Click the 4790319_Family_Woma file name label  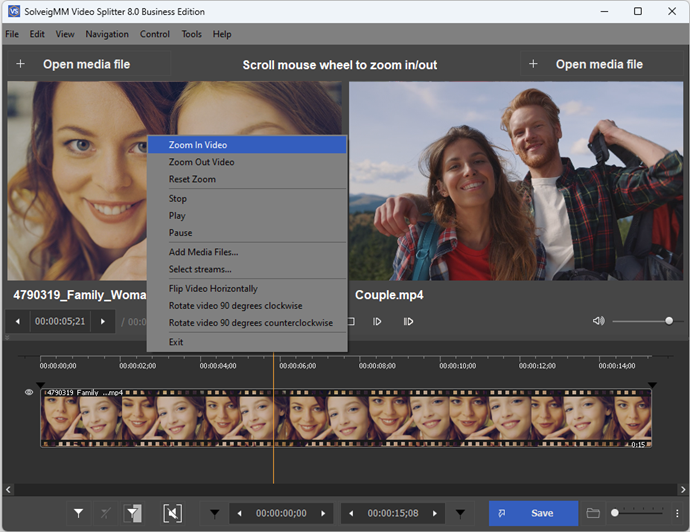80,295
